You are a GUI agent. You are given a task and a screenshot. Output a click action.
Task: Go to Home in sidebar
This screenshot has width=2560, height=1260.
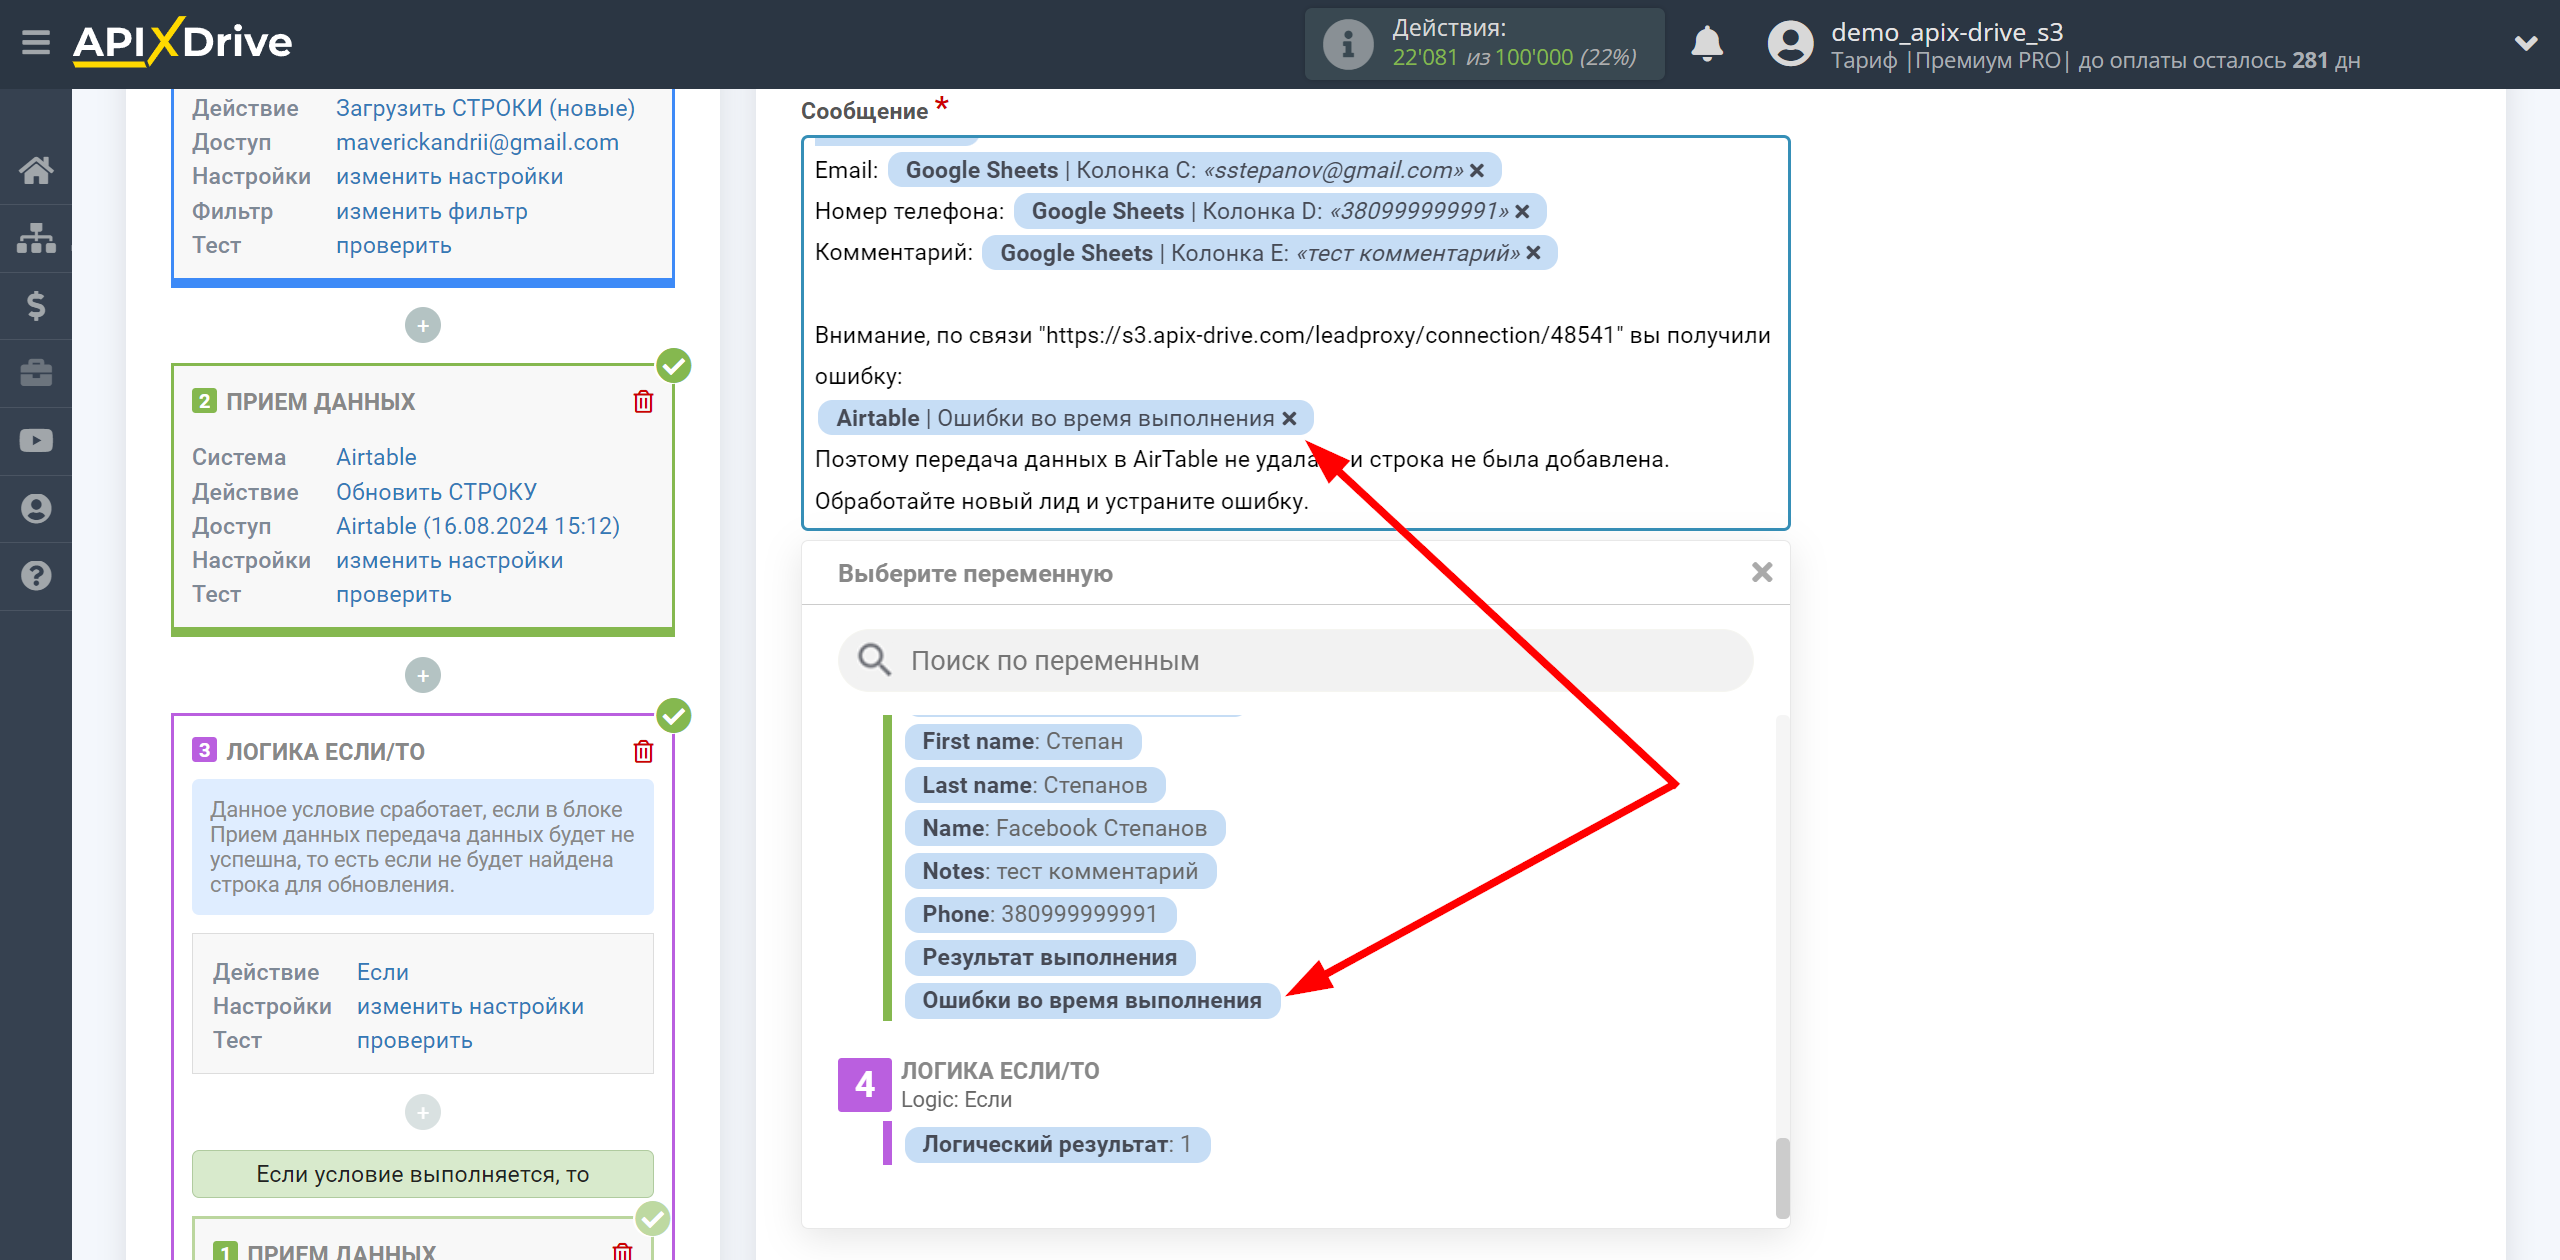coord(36,170)
